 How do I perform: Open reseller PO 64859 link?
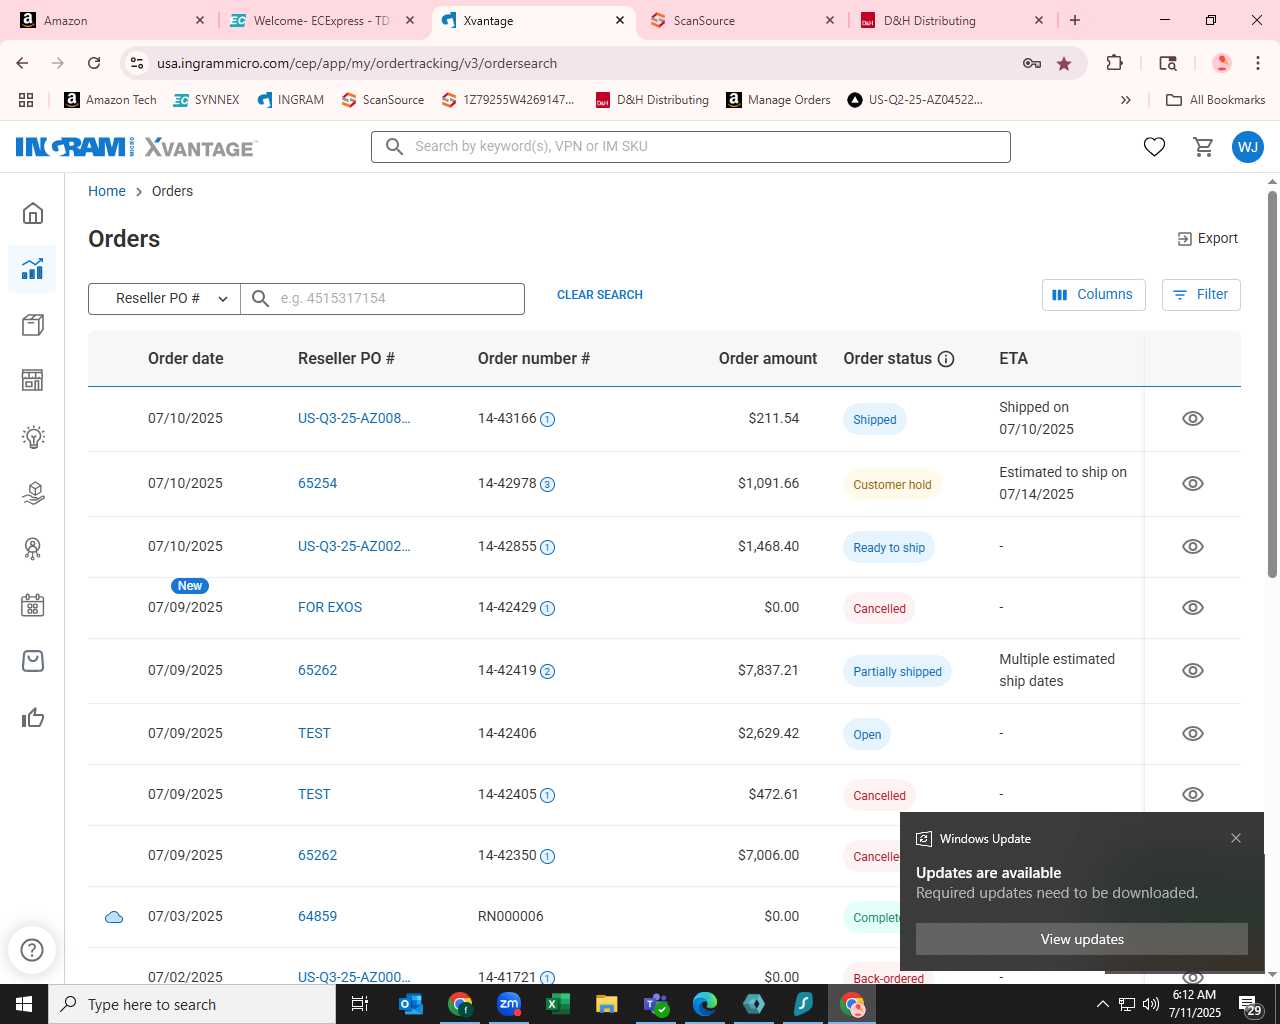pyautogui.click(x=318, y=917)
